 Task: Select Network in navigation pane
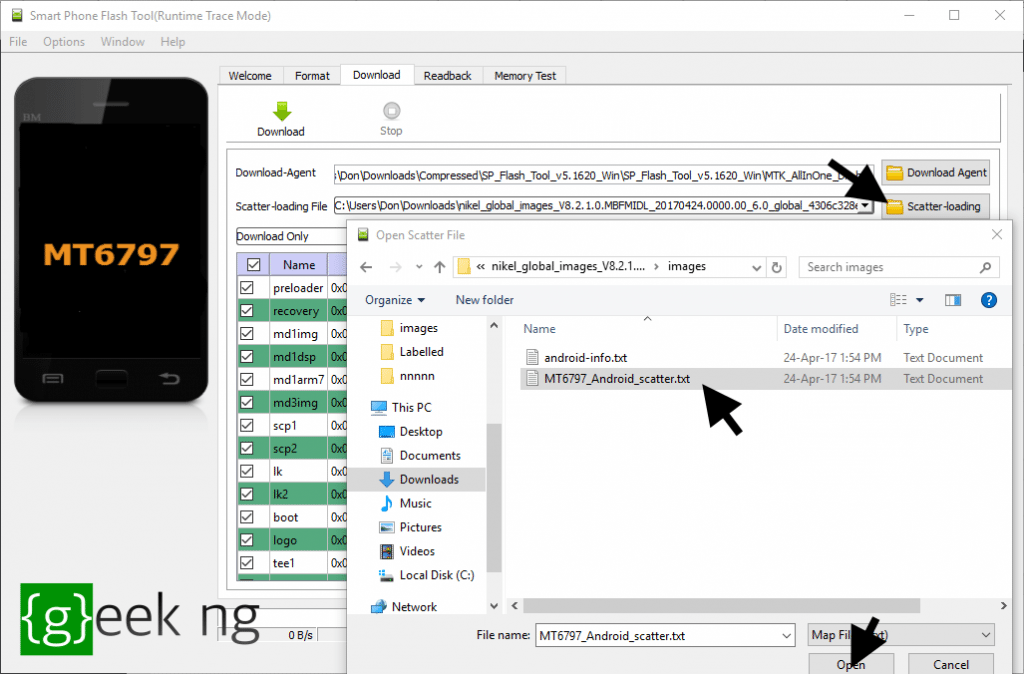click(404, 607)
